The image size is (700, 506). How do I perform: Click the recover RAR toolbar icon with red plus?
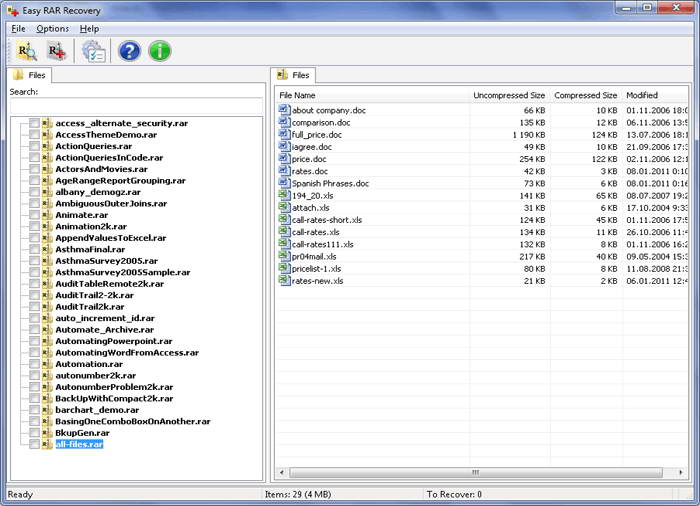pos(57,51)
